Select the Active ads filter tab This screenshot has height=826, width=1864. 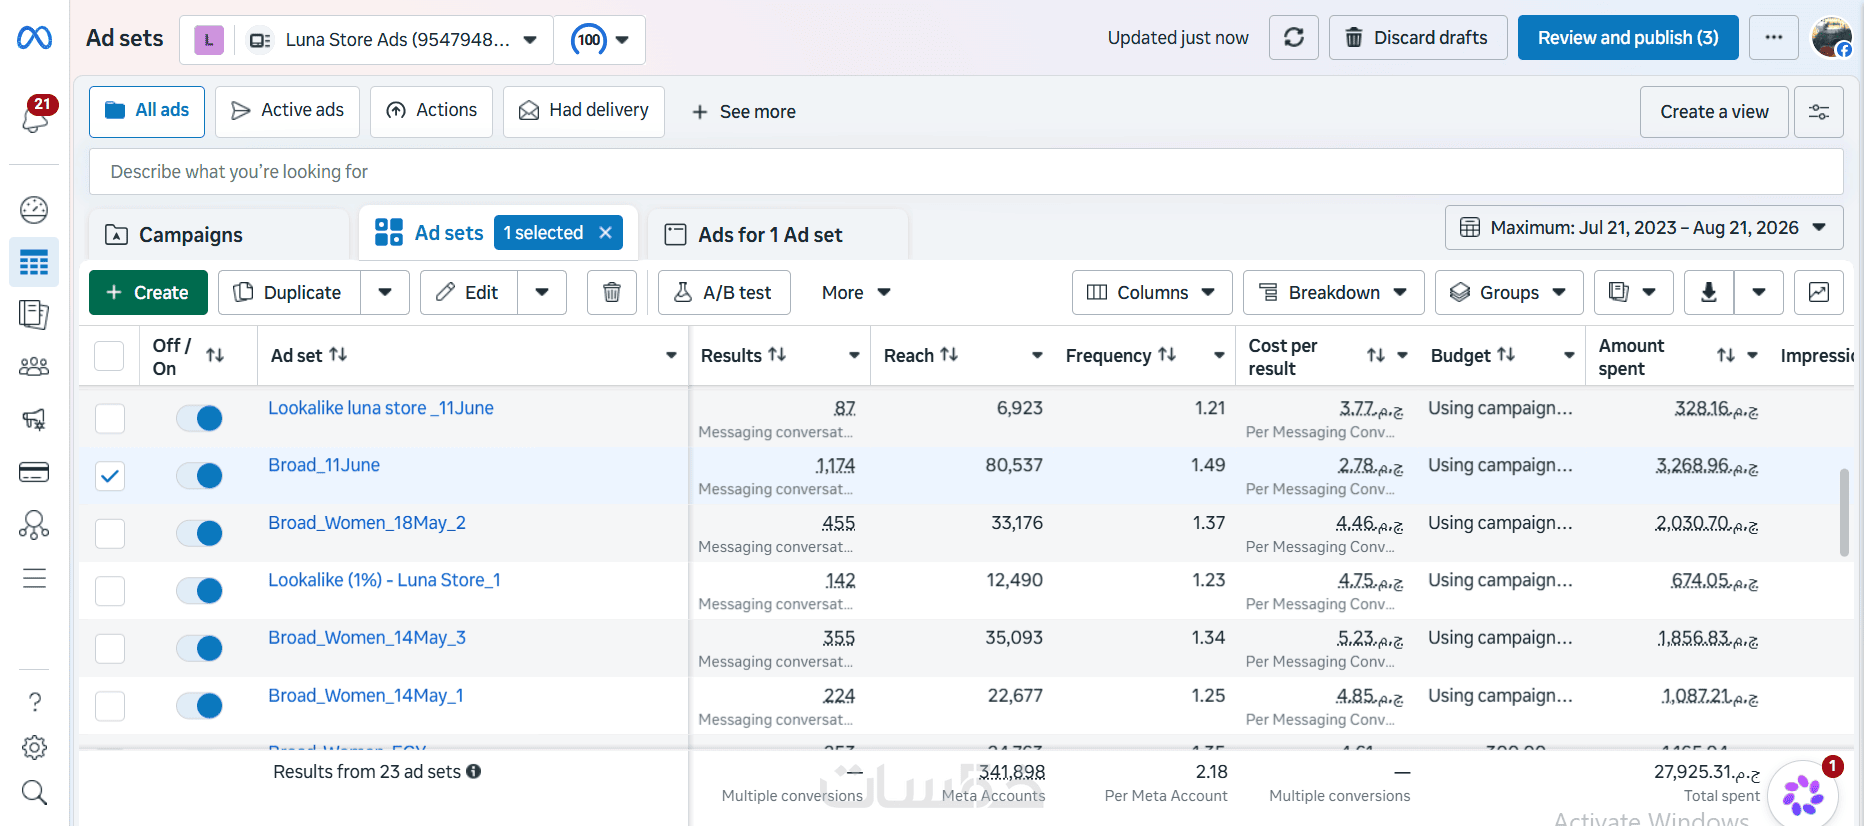pyautogui.click(x=287, y=111)
